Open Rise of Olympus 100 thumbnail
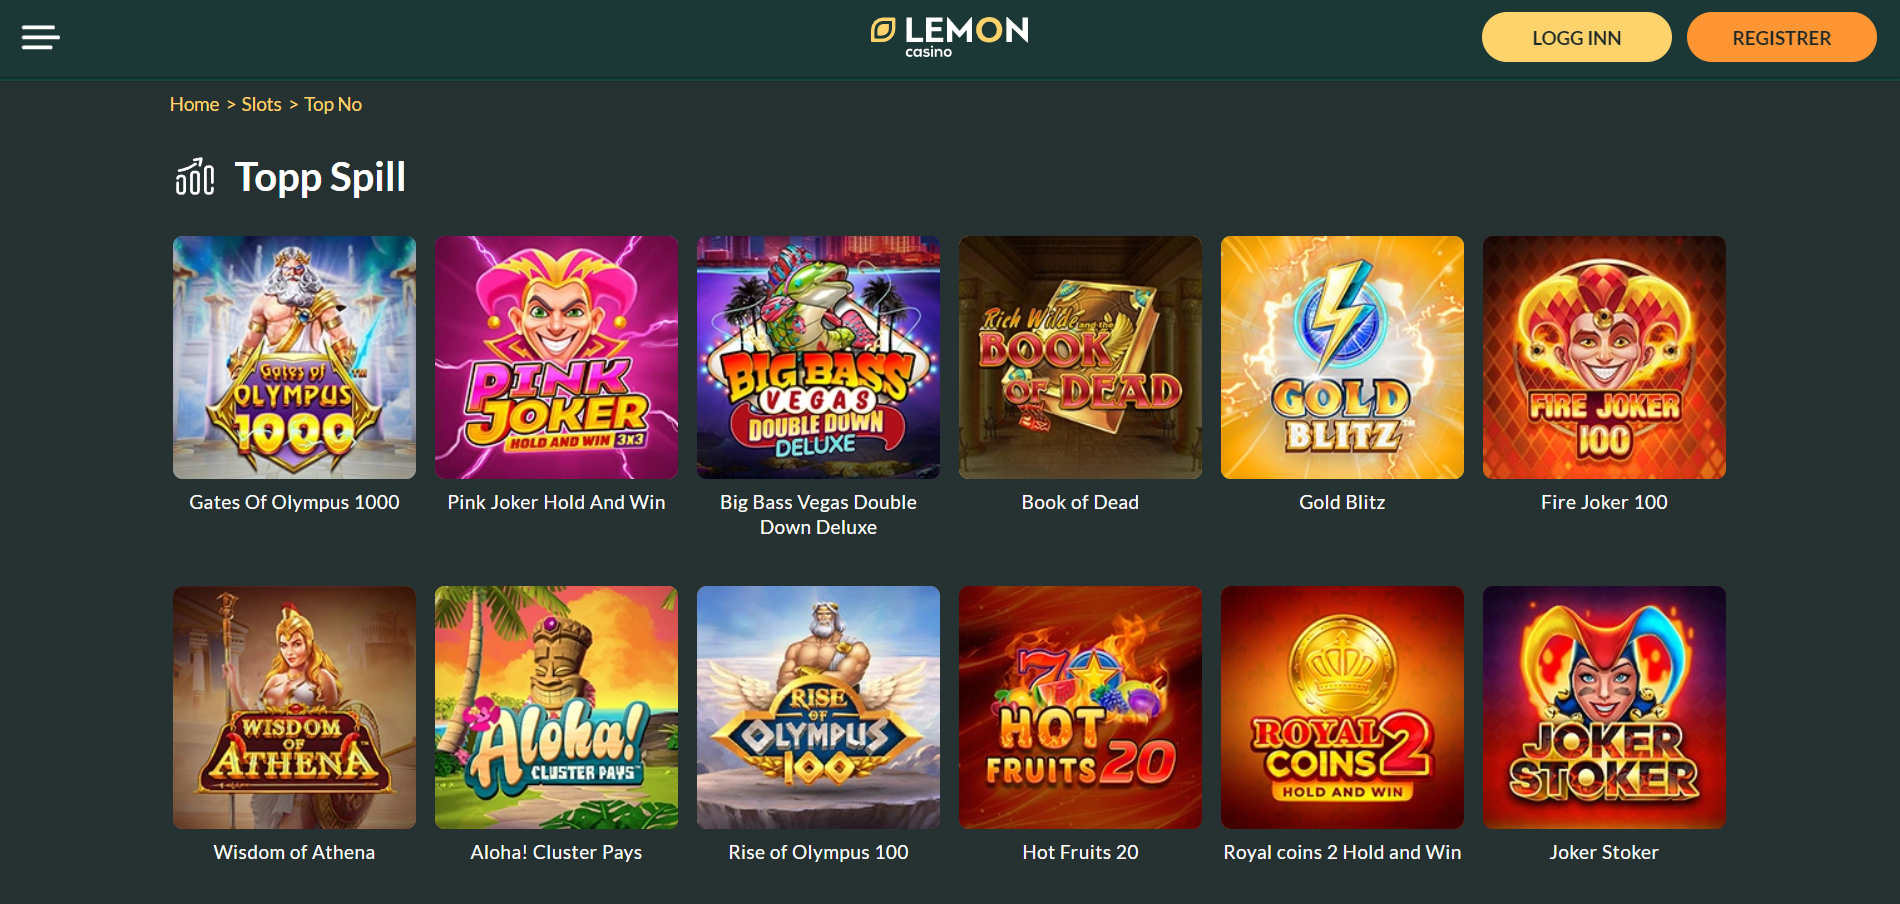Screen dimensions: 1900x904 click(818, 707)
